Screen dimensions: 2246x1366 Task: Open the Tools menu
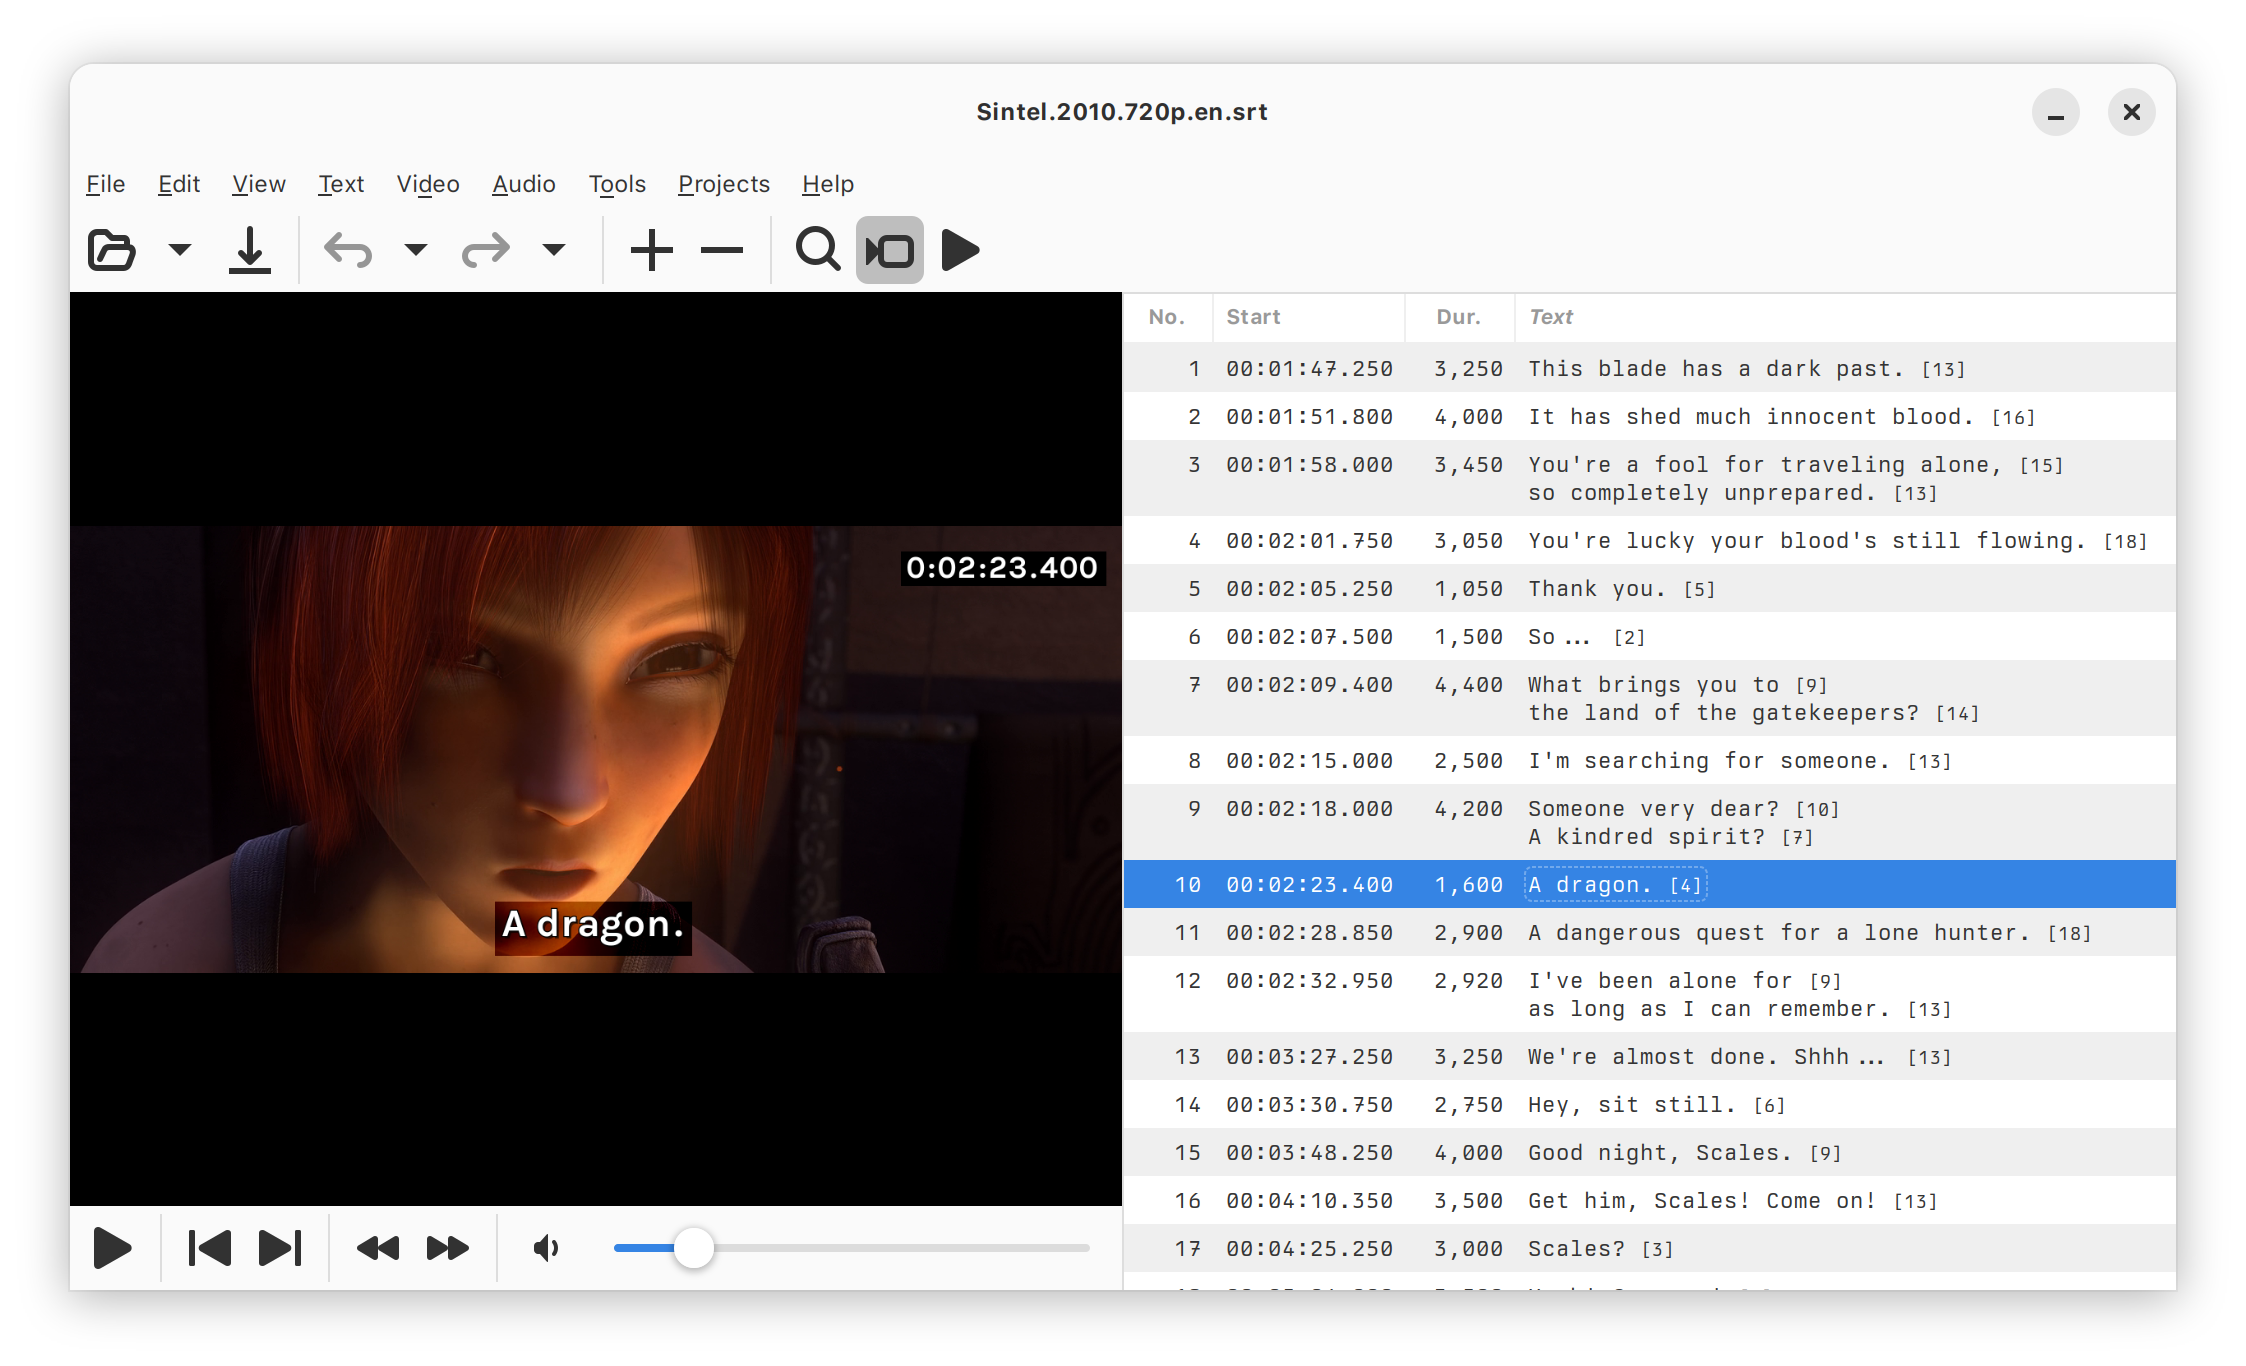click(x=616, y=184)
